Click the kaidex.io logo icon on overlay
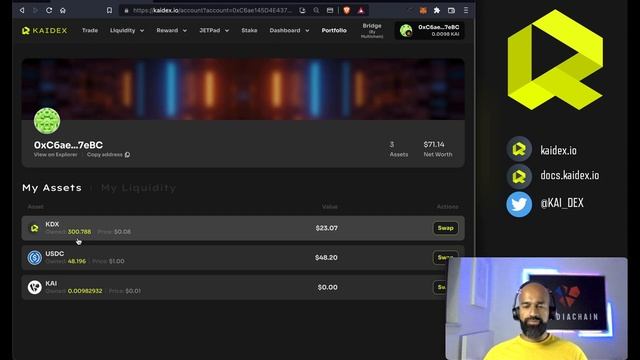This screenshot has height=360, width=640. (519, 149)
